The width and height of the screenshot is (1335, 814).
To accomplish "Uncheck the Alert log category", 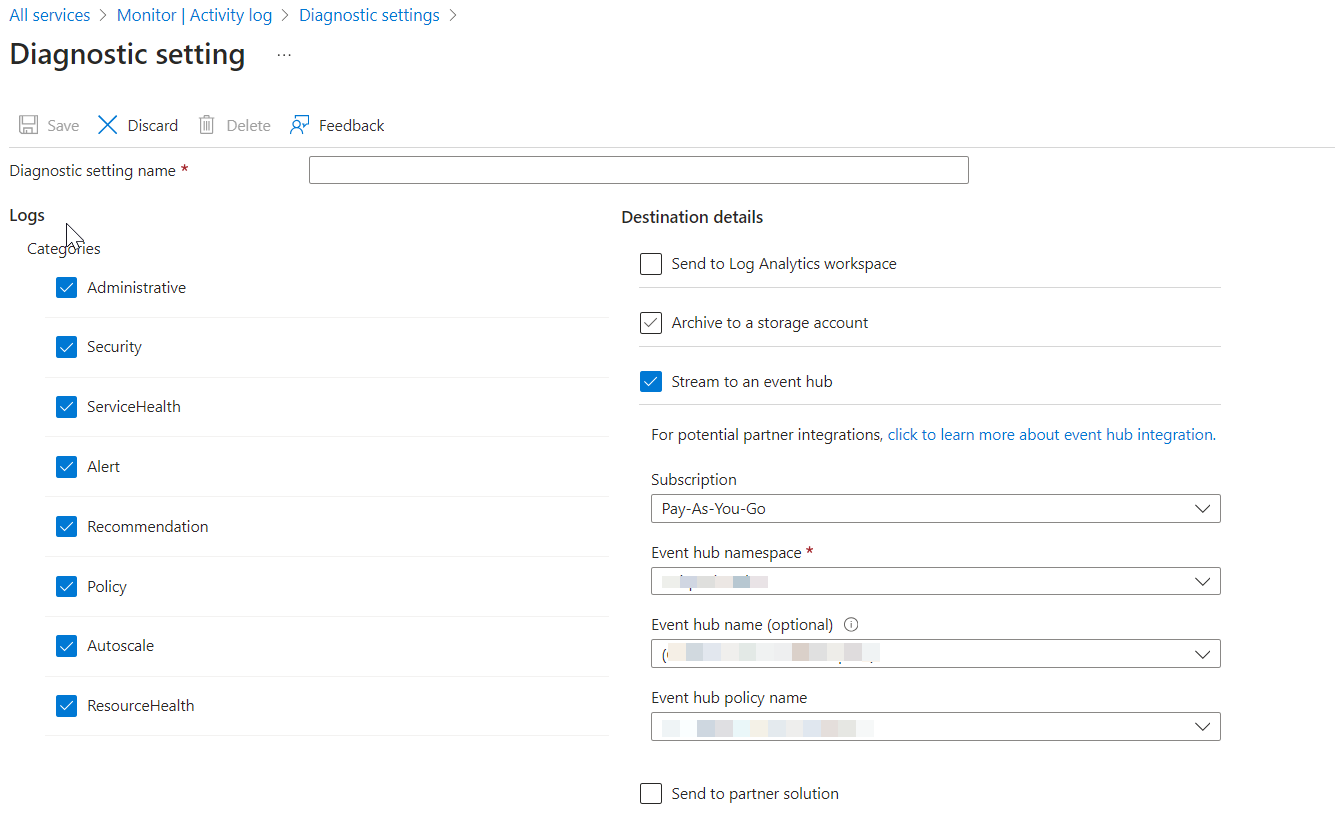I will (66, 467).
